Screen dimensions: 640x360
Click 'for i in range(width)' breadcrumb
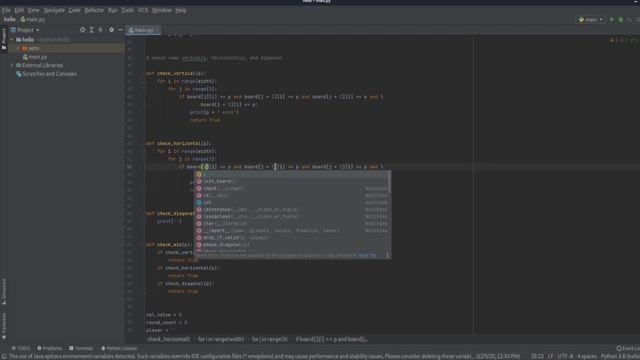pyautogui.click(x=221, y=339)
